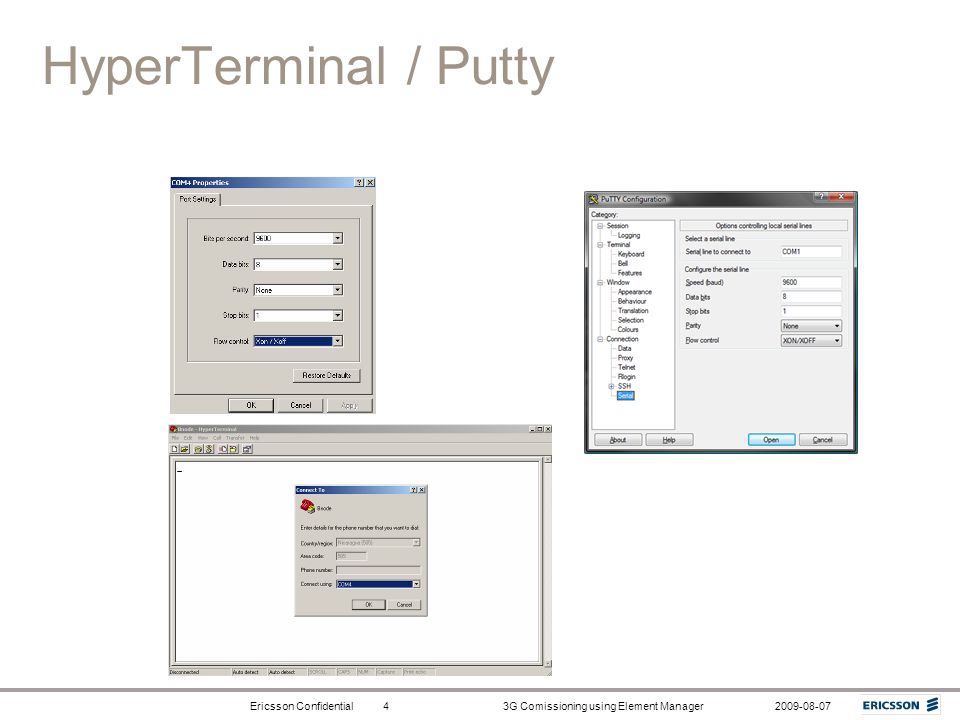This screenshot has width=960, height=720.
Task: Select Bell in PuTTY category tree
Action: [x=623, y=263]
